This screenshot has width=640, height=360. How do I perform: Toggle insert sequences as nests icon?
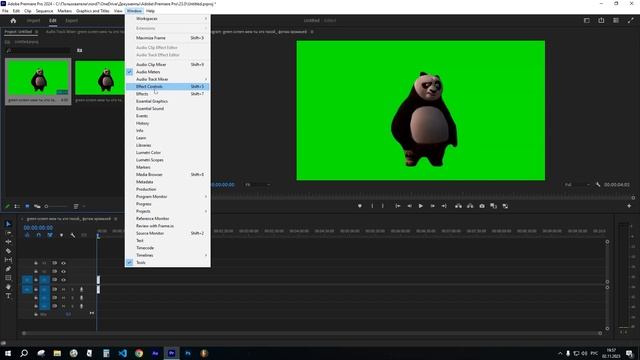click(27, 235)
